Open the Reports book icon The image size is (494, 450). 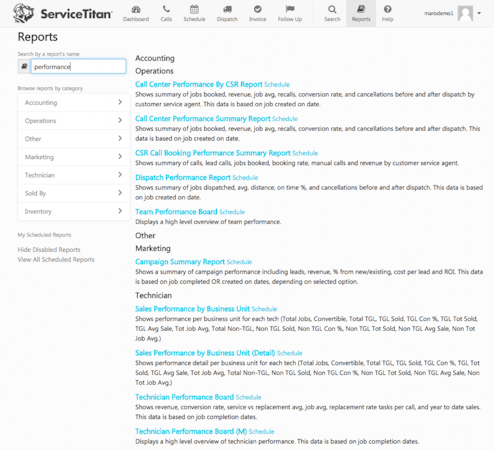[361, 9]
